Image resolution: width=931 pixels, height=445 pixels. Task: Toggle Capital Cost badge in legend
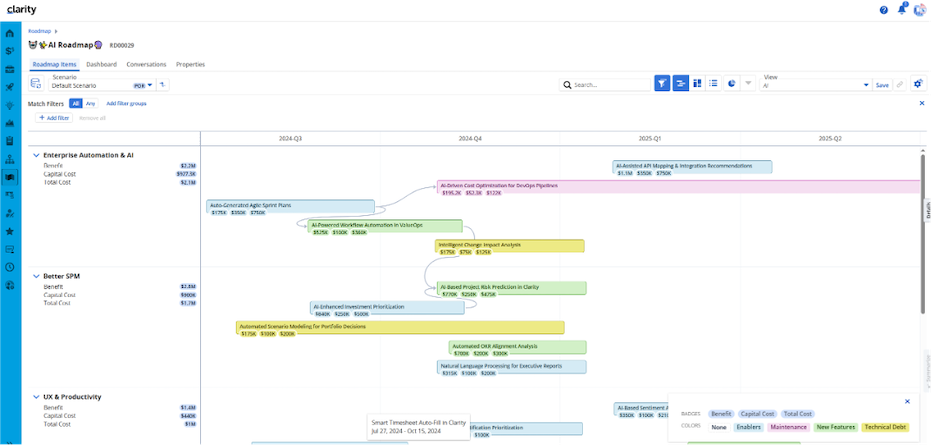(x=758, y=414)
